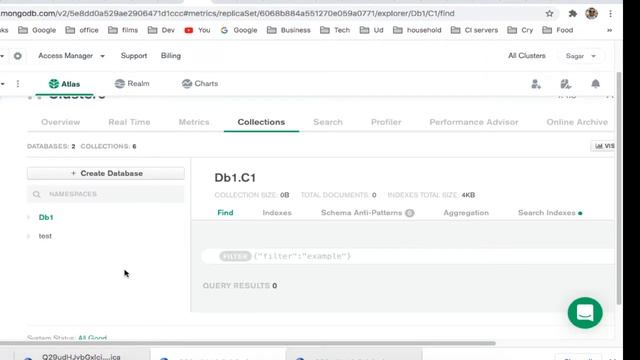The width and height of the screenshot is (640, 360).
Task: Open the Search tab
Action: point(328,122)
